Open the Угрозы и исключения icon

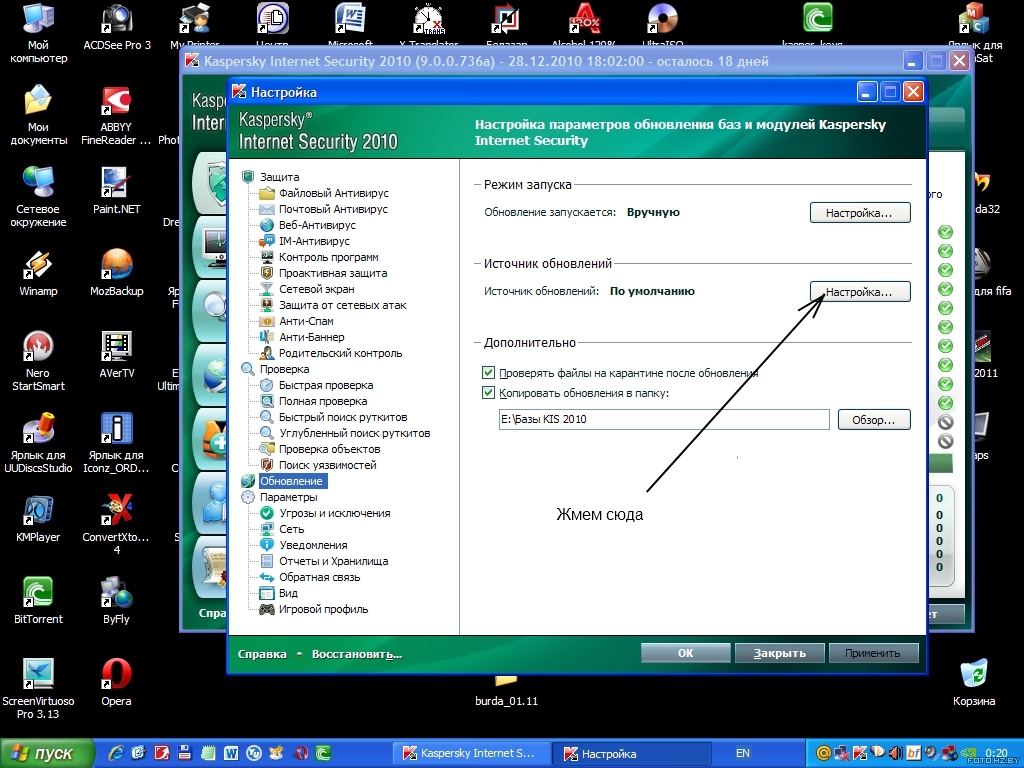(266, 513)
